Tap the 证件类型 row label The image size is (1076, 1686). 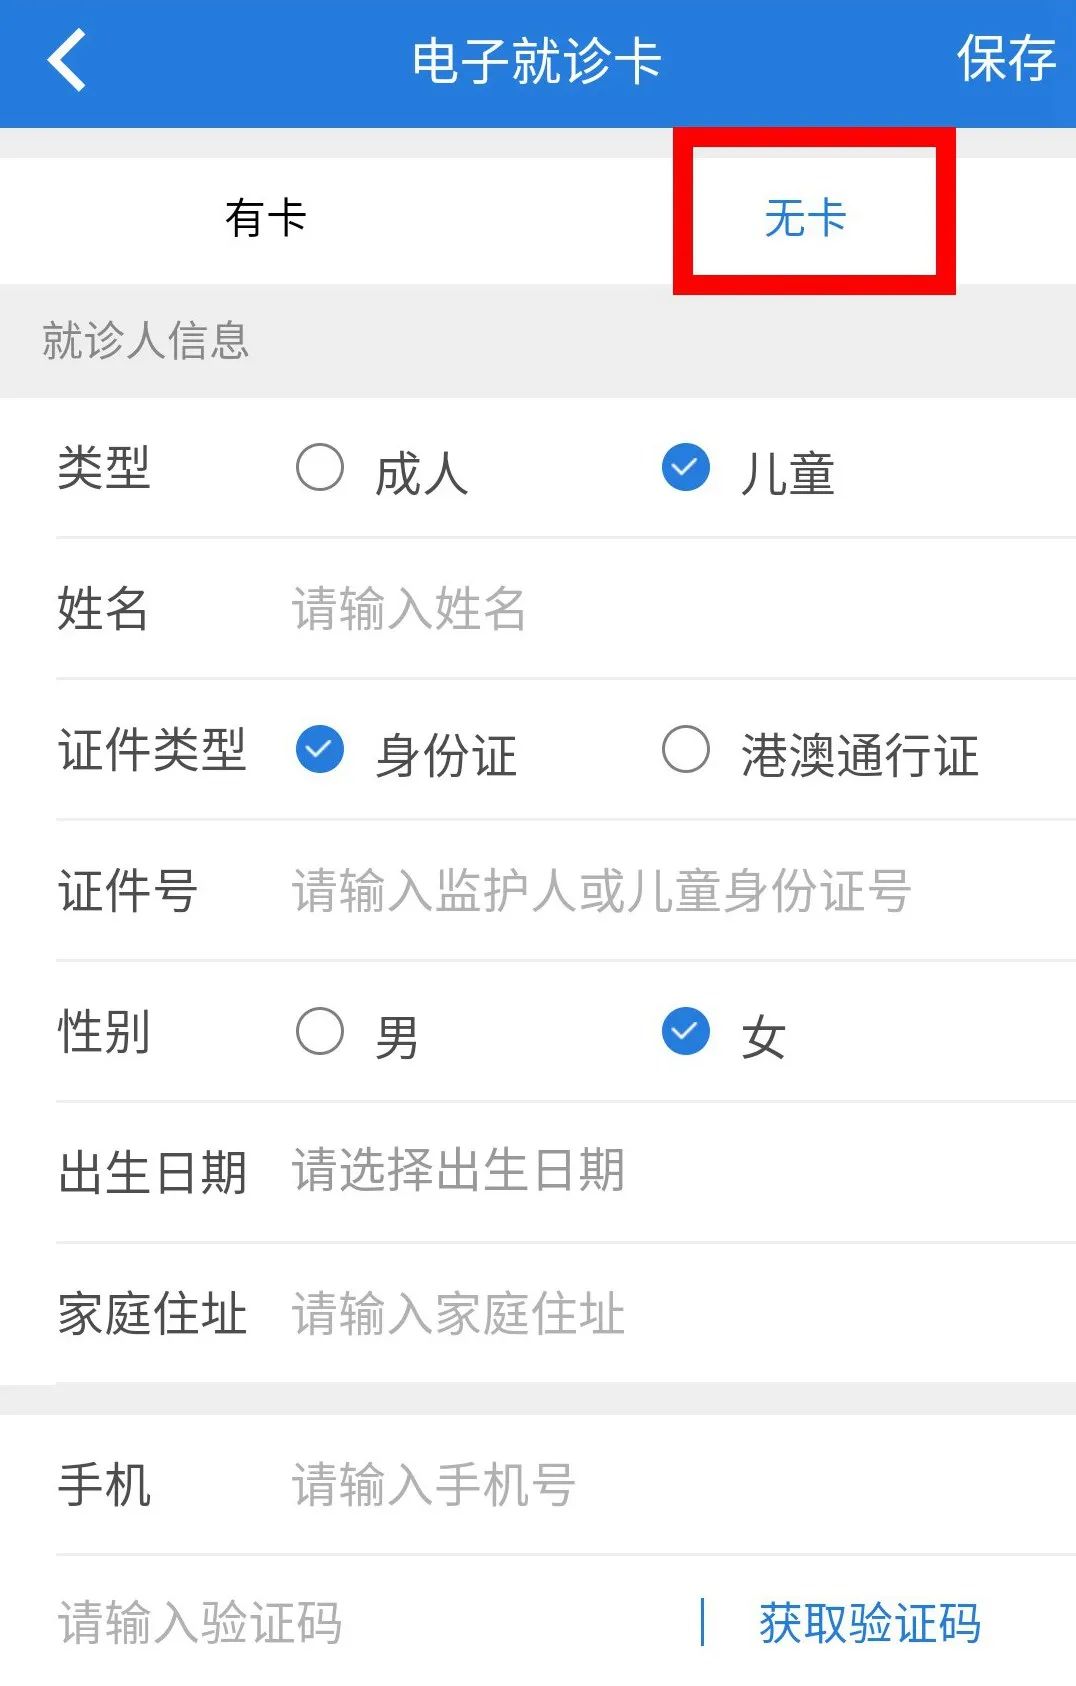tap(152, 750)
